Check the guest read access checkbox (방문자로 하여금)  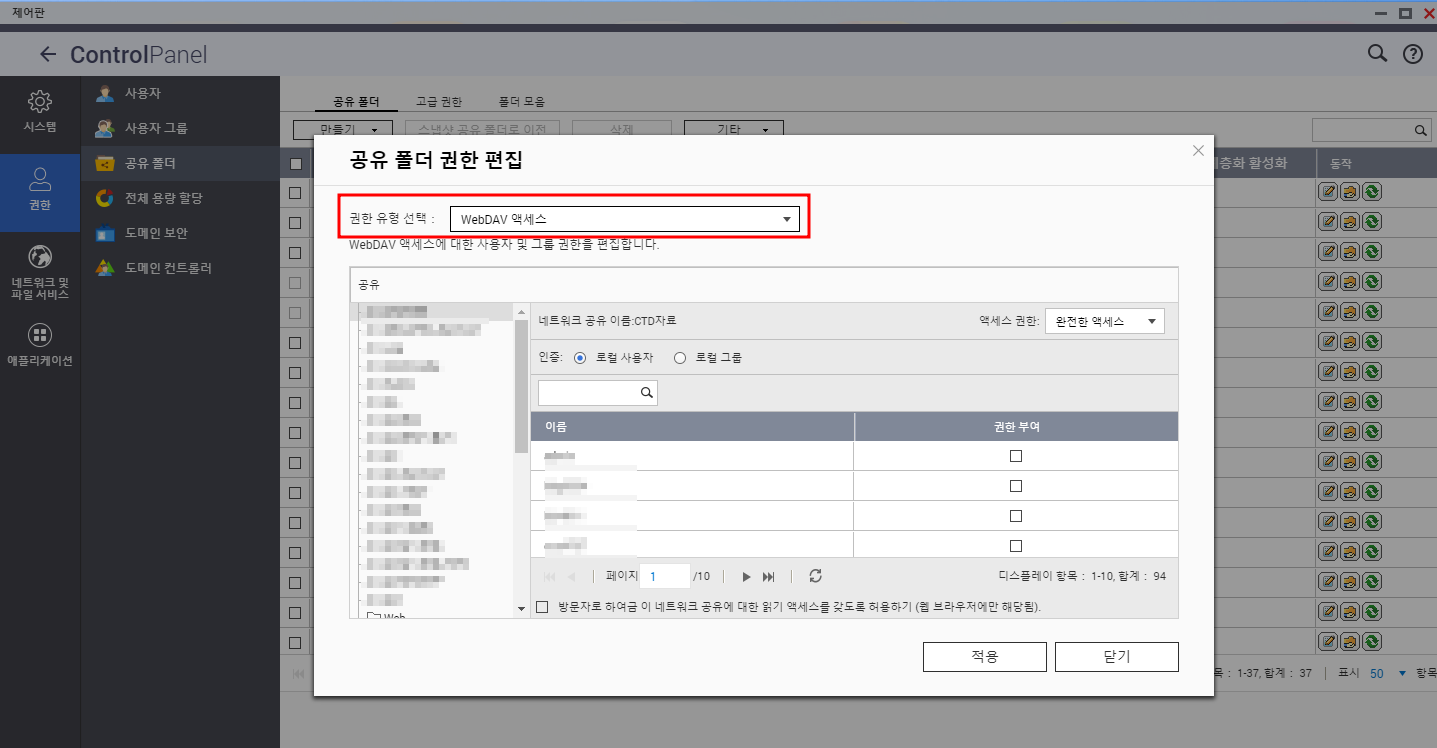point(543,607)
